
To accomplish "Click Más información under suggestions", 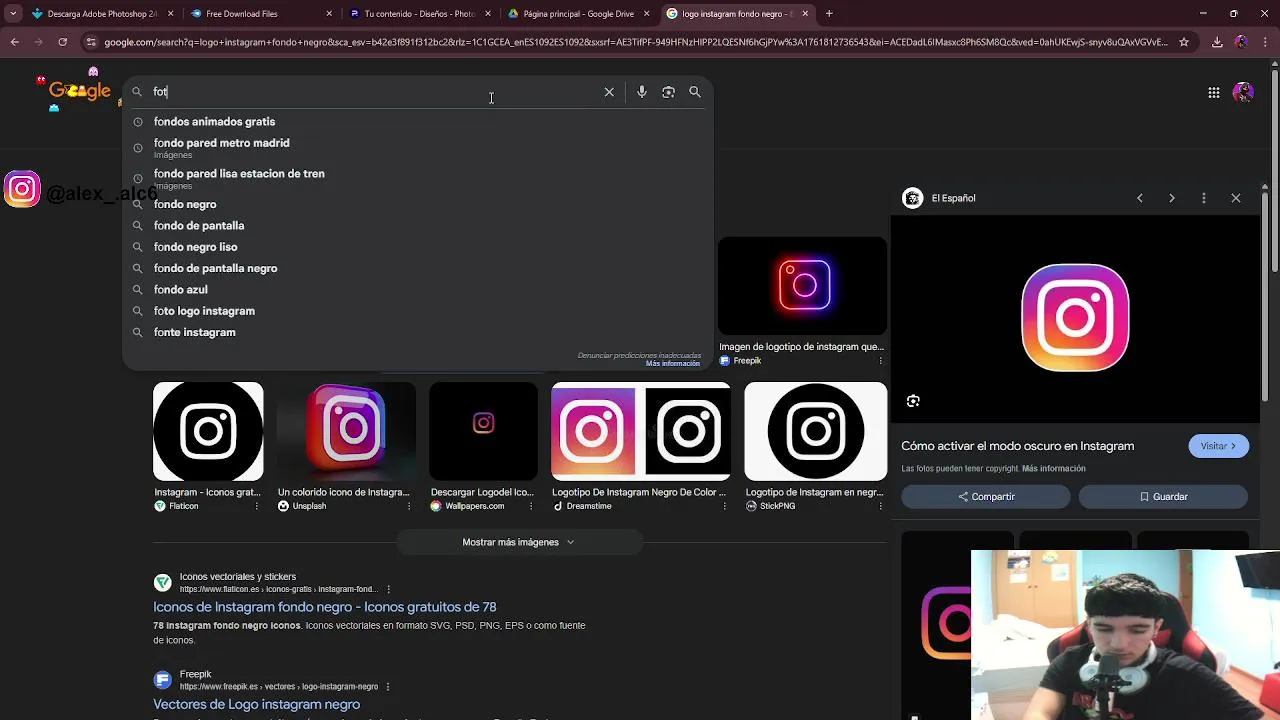I will [673, 364].
